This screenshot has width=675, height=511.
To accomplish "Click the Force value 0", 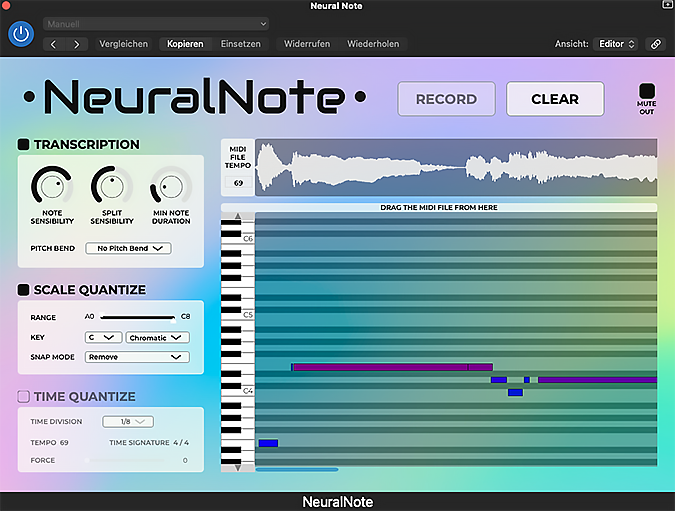I will pyautogui.click(x=185, y=460).
